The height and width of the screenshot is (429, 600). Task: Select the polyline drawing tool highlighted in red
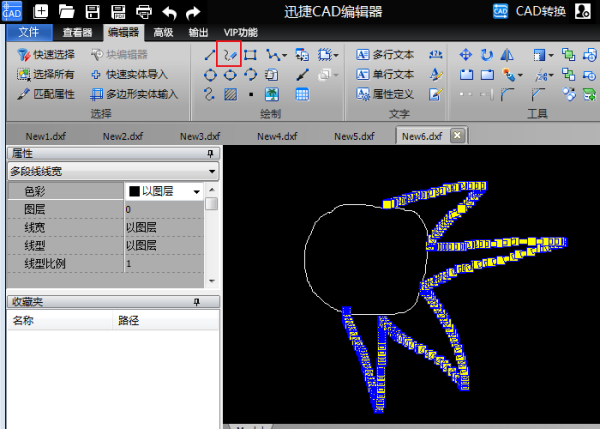click(231, 54)
